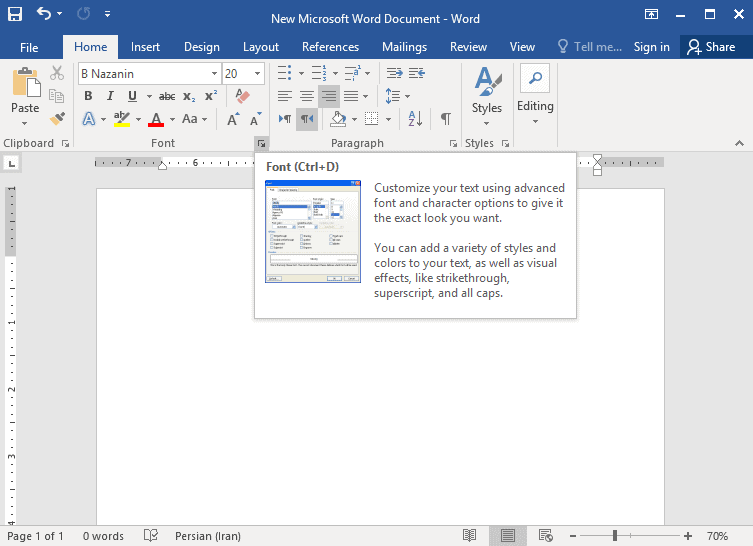Viewport: 753px width, 546px height.
Task: Click the Tell me search box
Action: 590,47
